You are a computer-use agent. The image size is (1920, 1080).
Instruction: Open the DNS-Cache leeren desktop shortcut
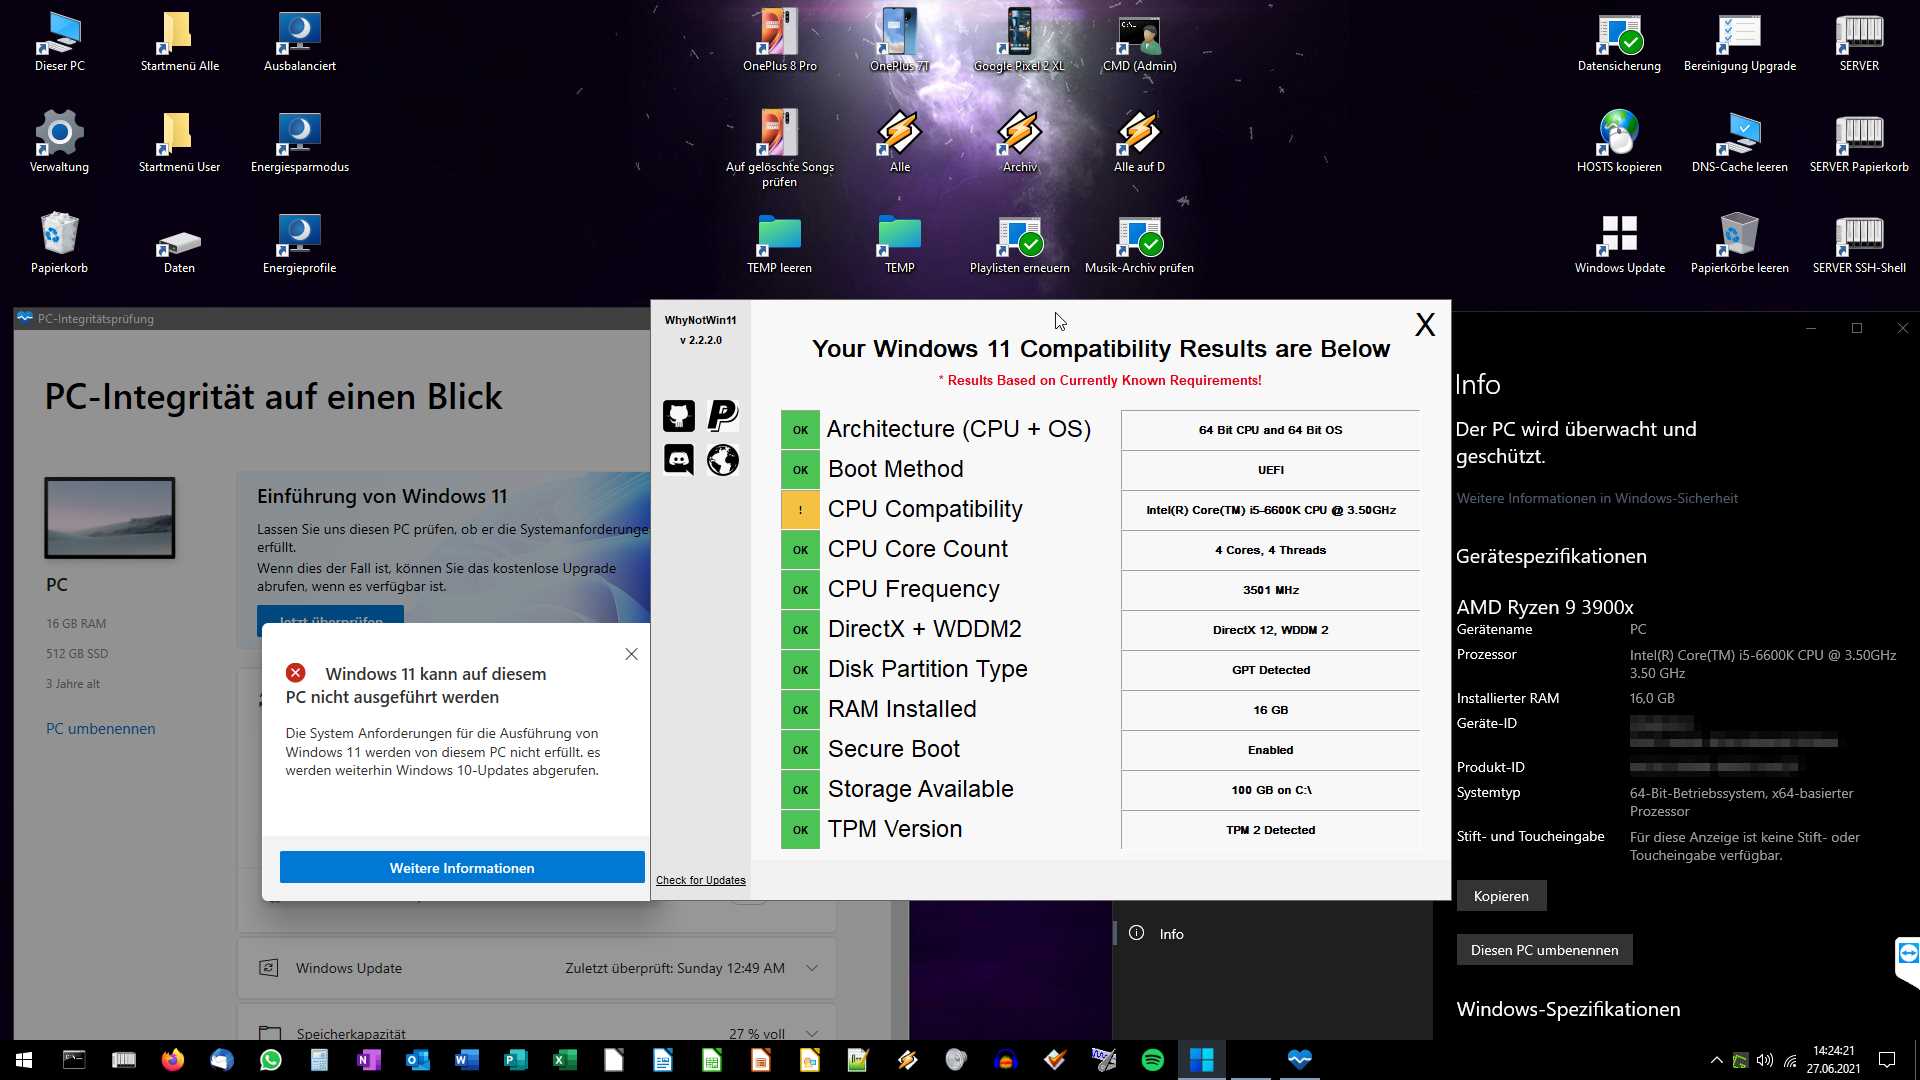(x=1740, y=143)
